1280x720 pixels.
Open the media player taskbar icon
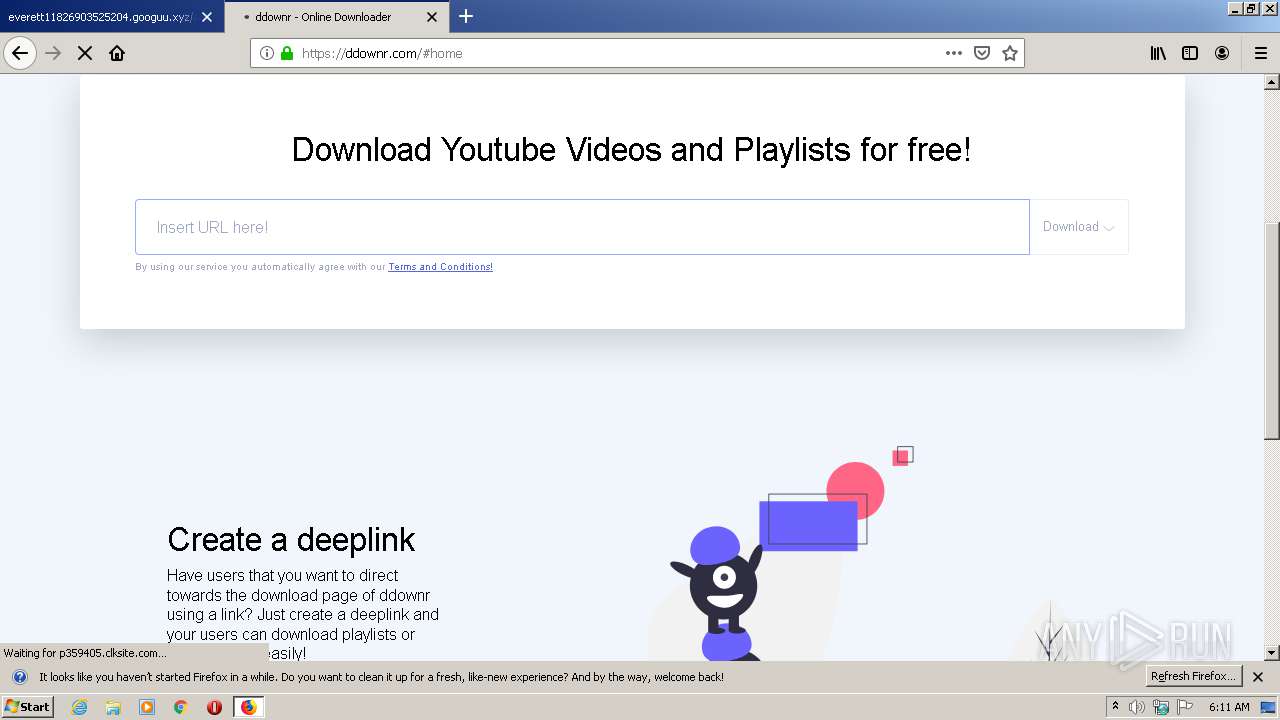[147, 707]
